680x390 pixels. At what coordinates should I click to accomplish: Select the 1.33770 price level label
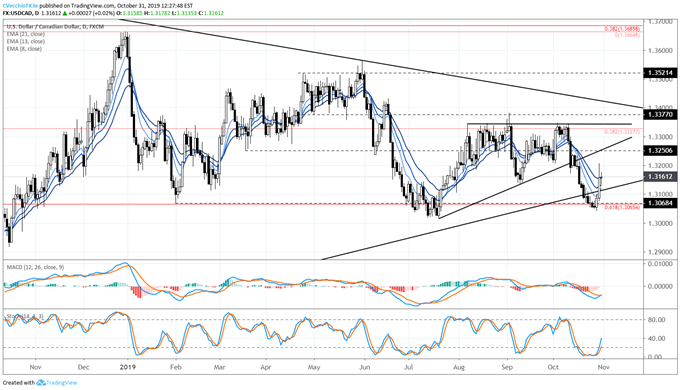coord(660,115)
